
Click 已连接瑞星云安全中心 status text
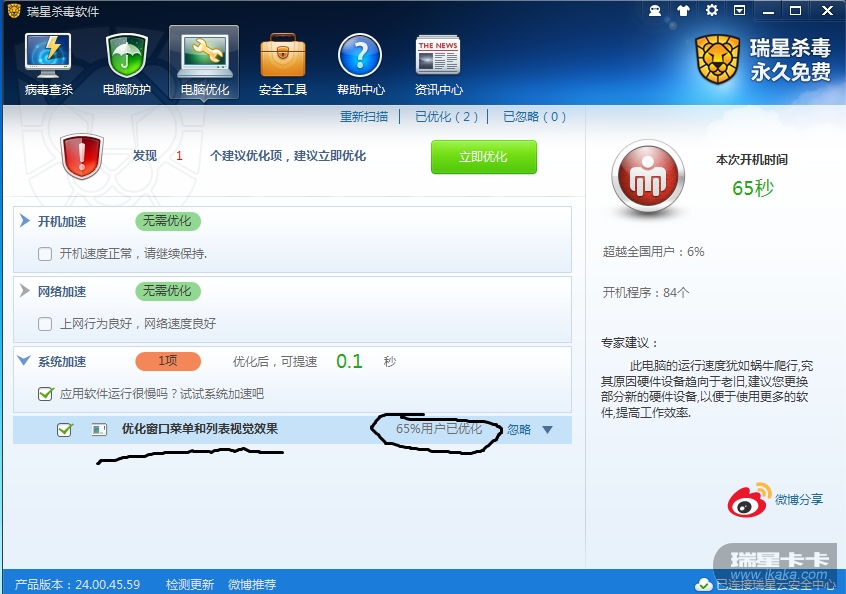(x=776, y=584)
